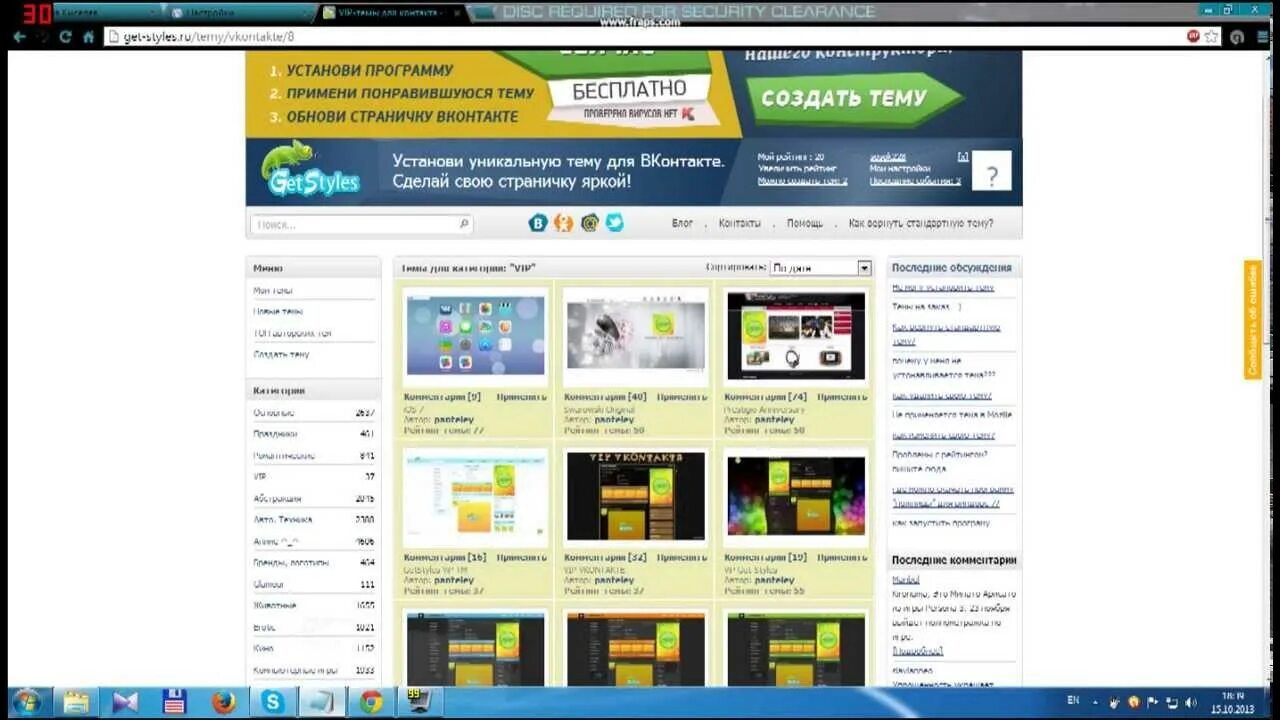
Task: Open 'как запустить програму' discussion
Action: 941,523
